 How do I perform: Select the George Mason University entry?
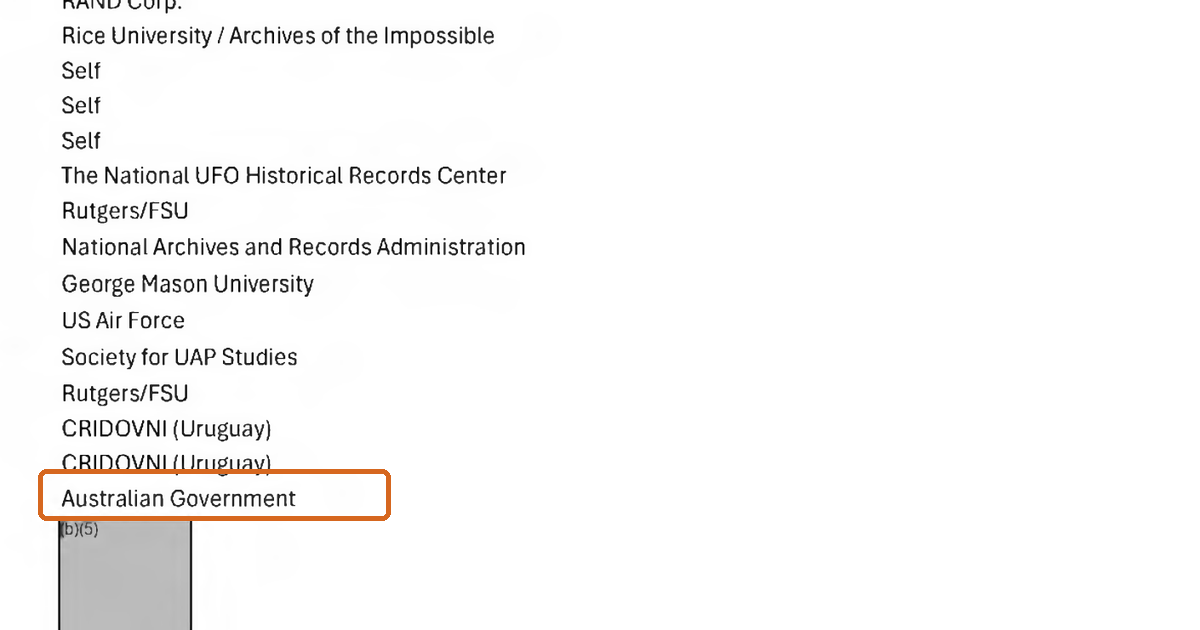(x=187, y=284)
